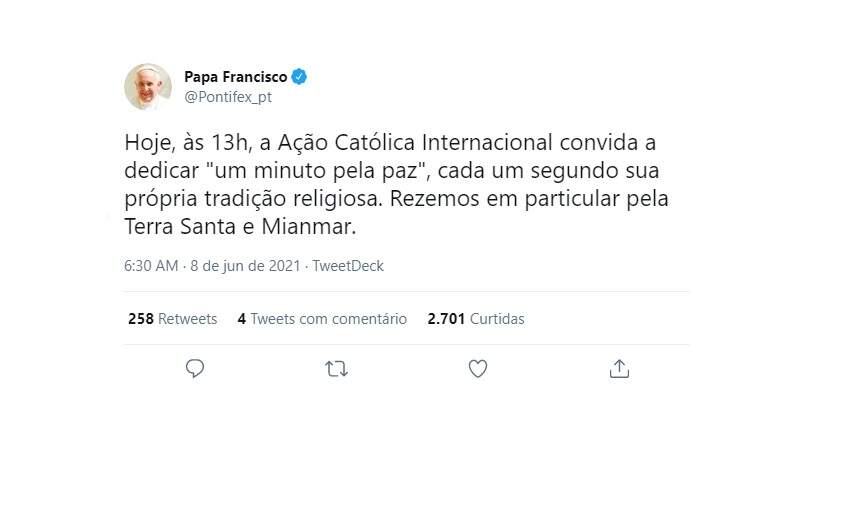View the list of Retweets
857x514 pixels.
click(x=187, y=319)
